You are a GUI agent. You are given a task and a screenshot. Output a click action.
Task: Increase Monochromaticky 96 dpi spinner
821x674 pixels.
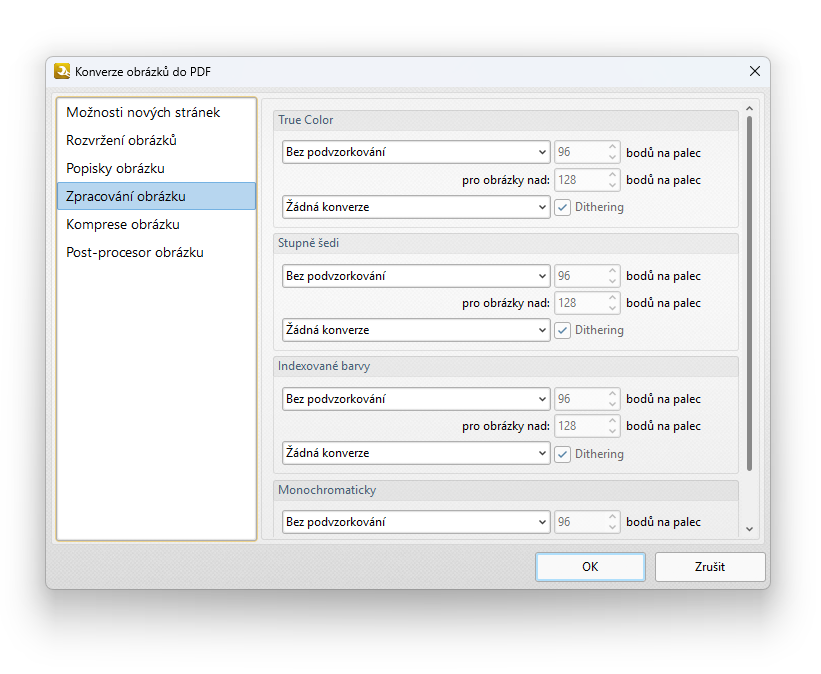pyautogui.click(x=613, y=517)
